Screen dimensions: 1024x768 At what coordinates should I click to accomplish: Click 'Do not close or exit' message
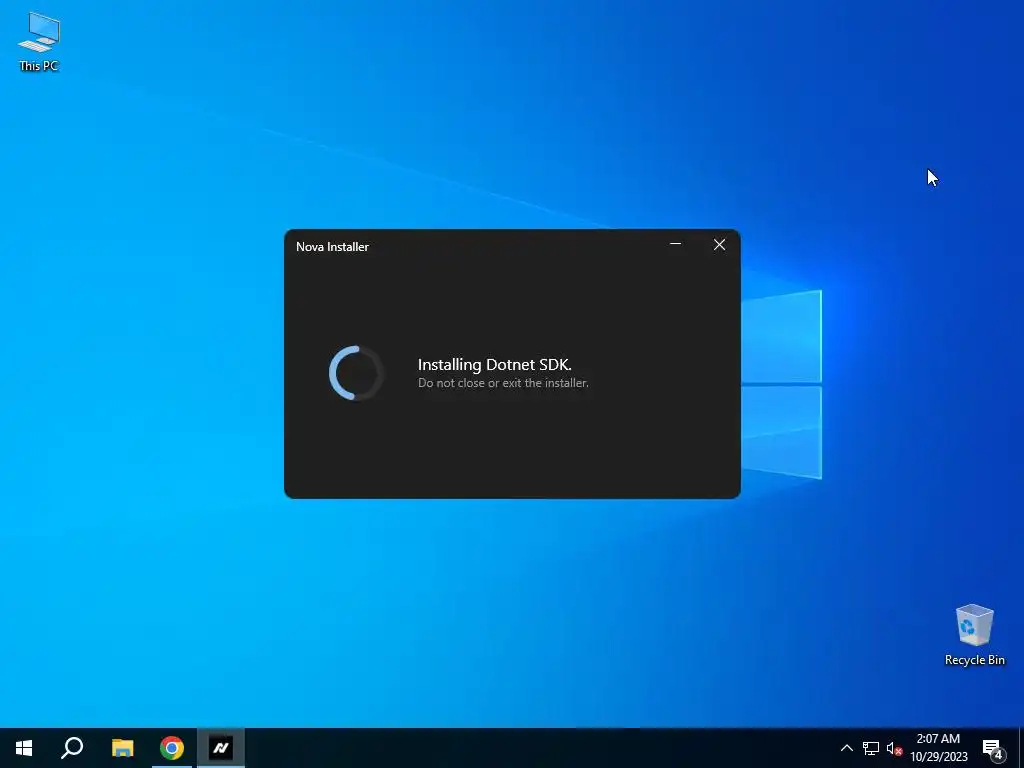click(503, 383)
